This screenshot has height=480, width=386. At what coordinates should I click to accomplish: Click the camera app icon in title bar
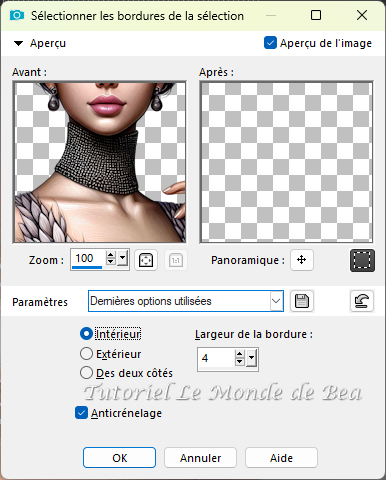coord(17,15)
